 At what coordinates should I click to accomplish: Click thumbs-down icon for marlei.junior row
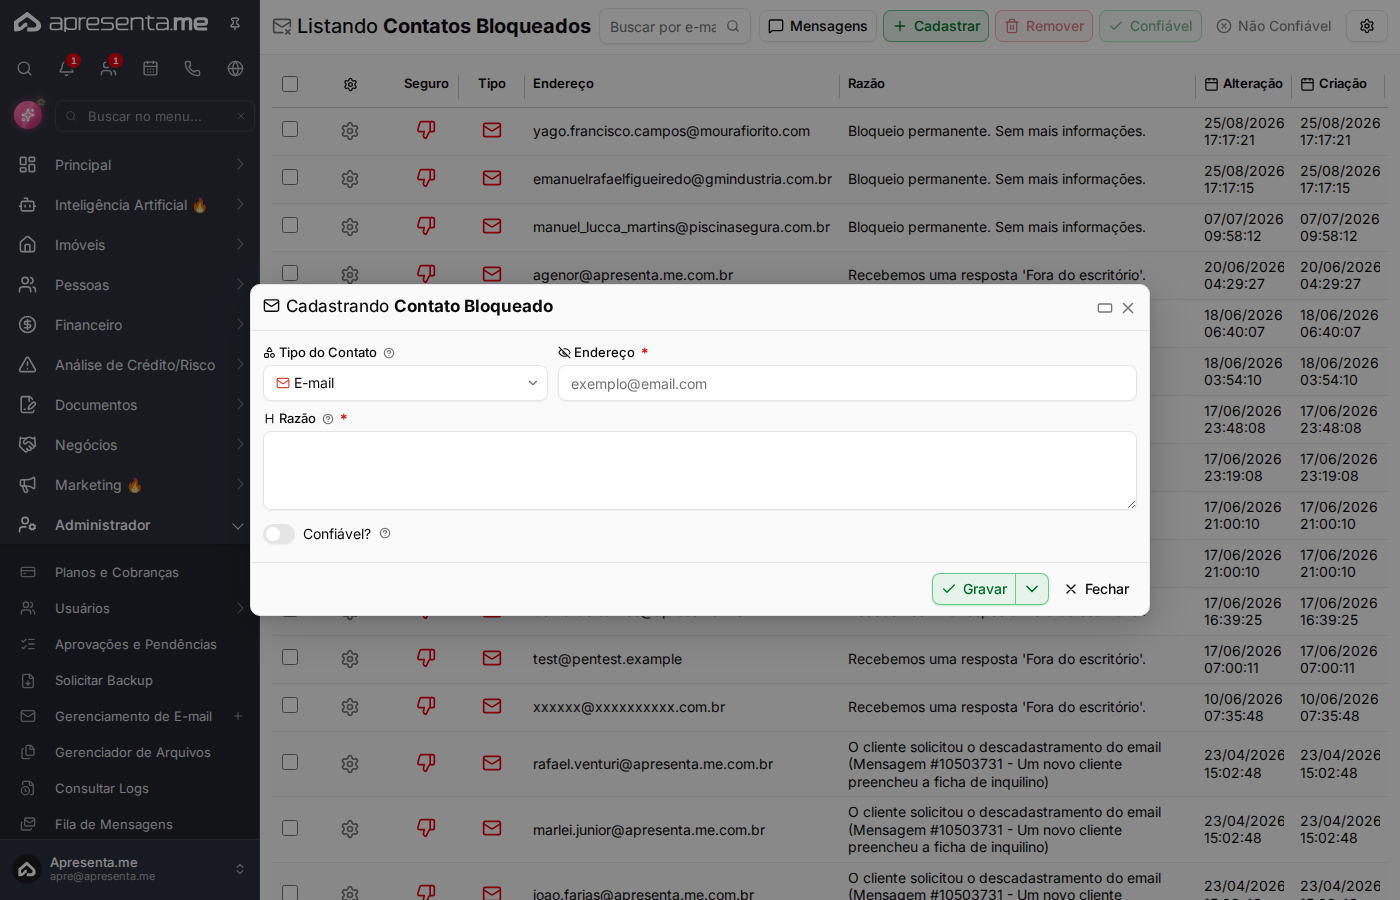[426, 828]
